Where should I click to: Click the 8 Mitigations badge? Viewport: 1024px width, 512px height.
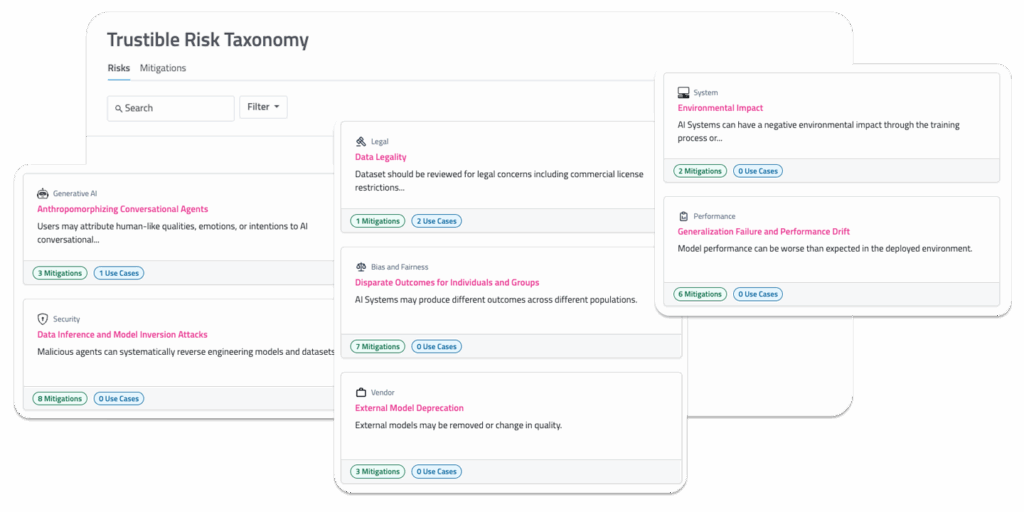point(59,398)
